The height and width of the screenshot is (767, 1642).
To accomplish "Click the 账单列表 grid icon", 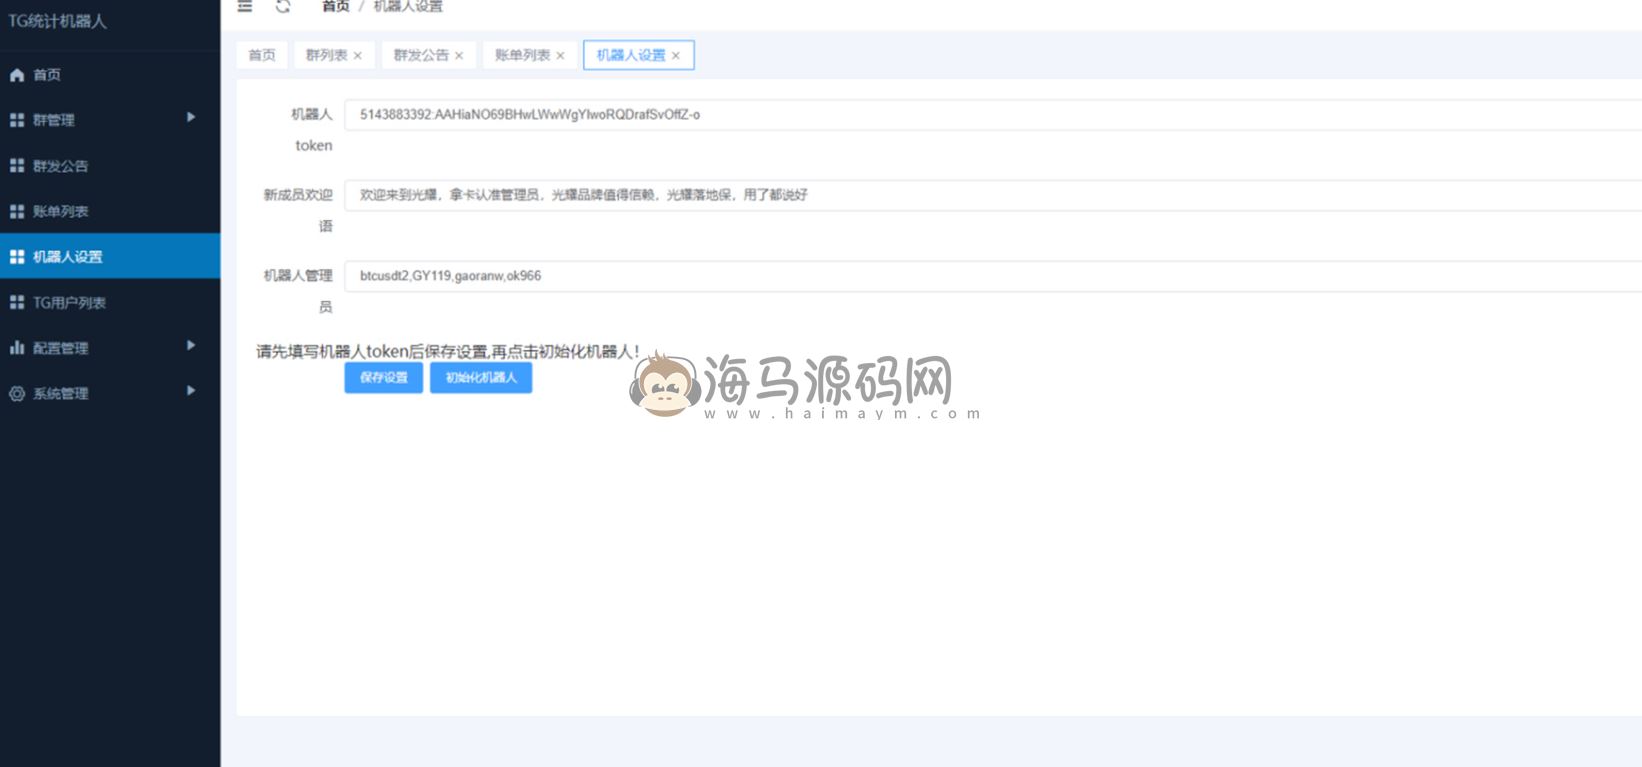I will pos(17,211).
